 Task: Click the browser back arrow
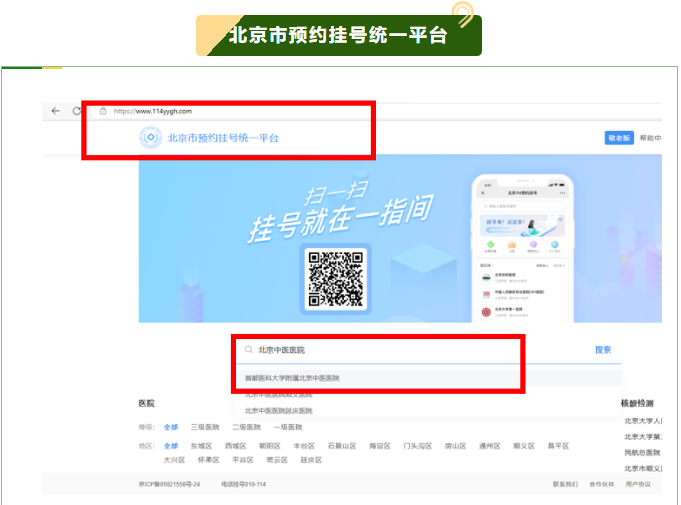click(56, 111)
